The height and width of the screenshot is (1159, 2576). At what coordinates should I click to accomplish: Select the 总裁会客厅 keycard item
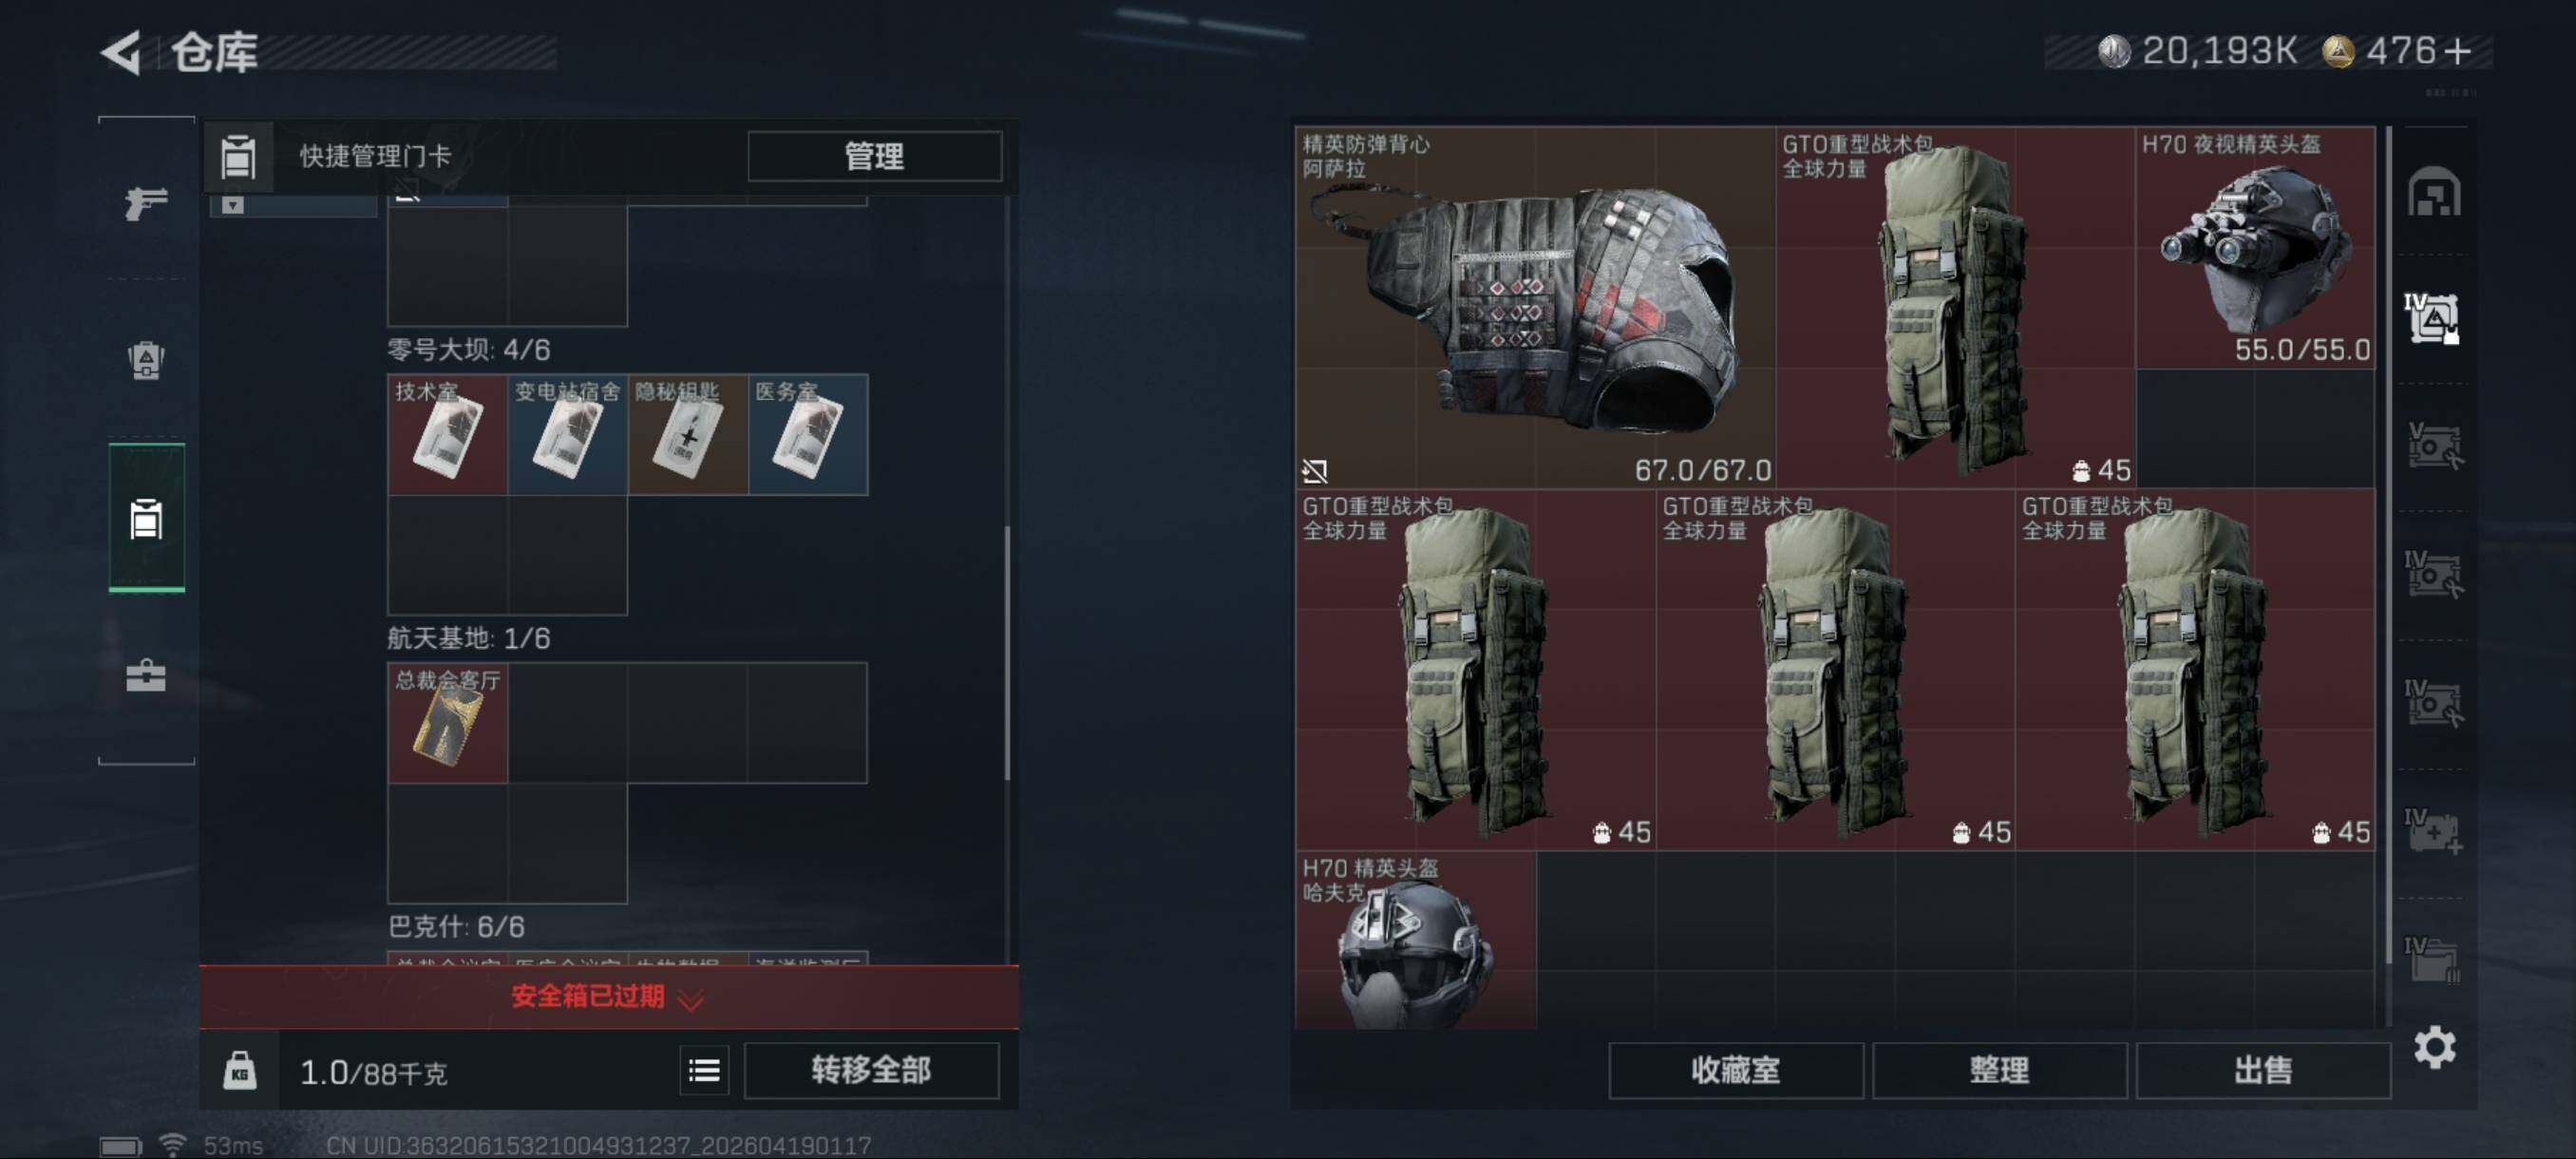click(447, 722)
